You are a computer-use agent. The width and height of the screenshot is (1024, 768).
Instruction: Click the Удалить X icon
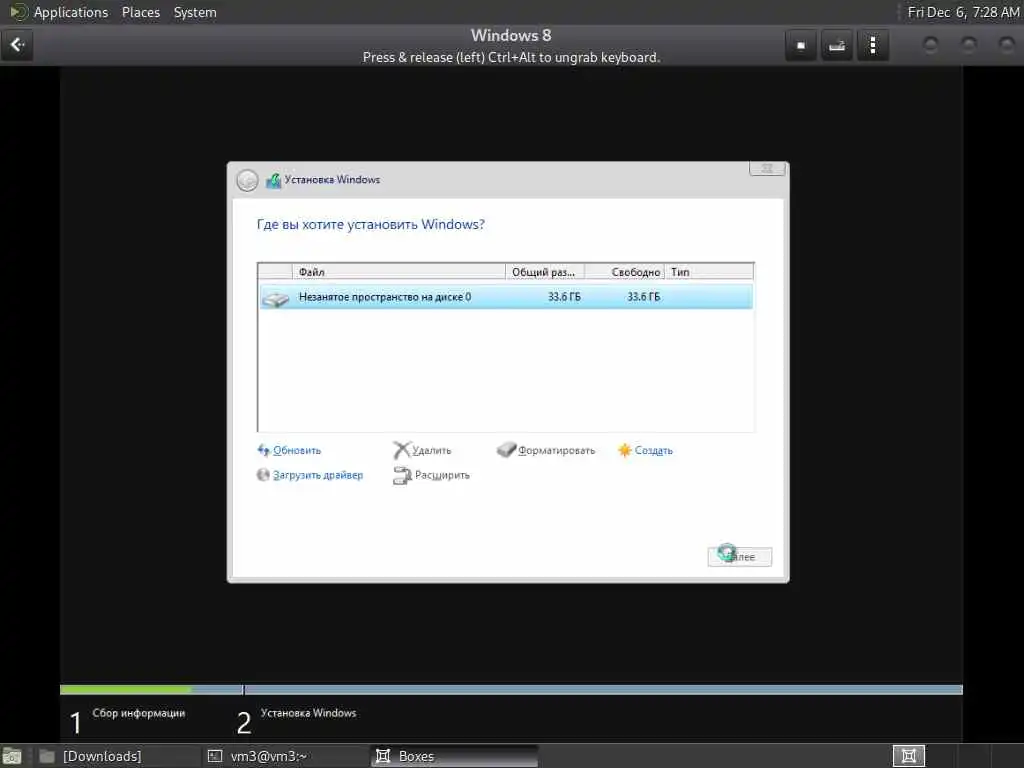[x=401, y=450]
